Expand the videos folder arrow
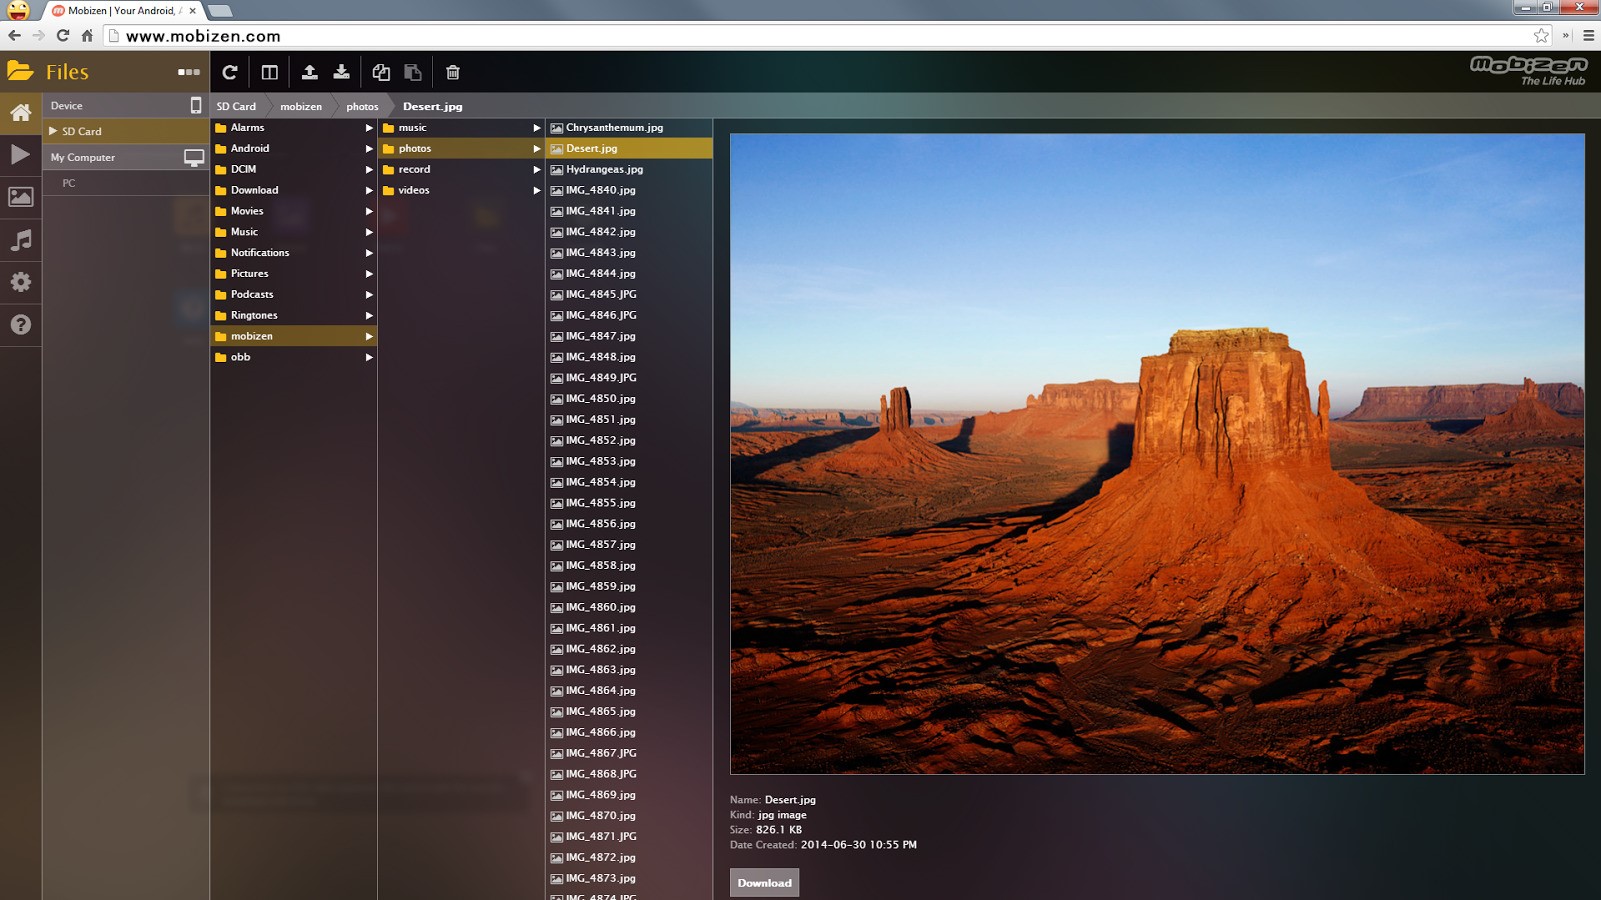This screenshot has width=1601, height=900. 537,191
